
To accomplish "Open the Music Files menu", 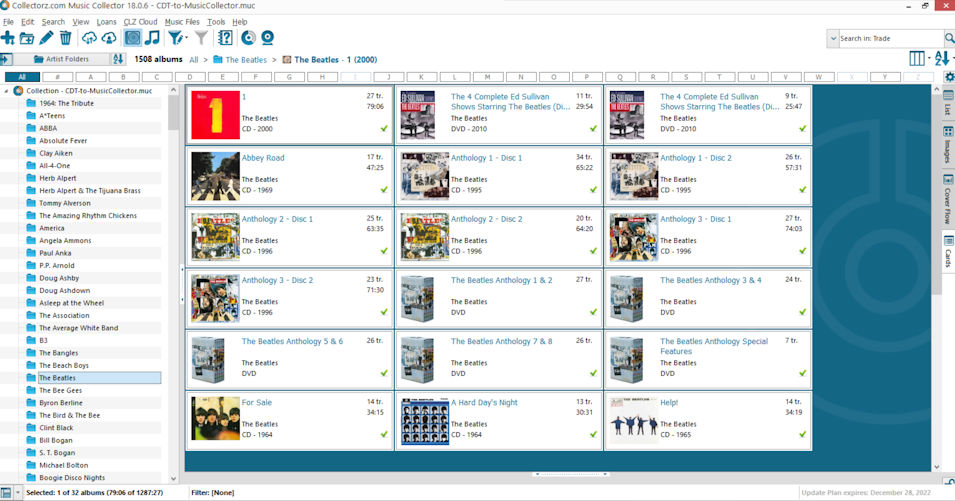I will [182, 22].
